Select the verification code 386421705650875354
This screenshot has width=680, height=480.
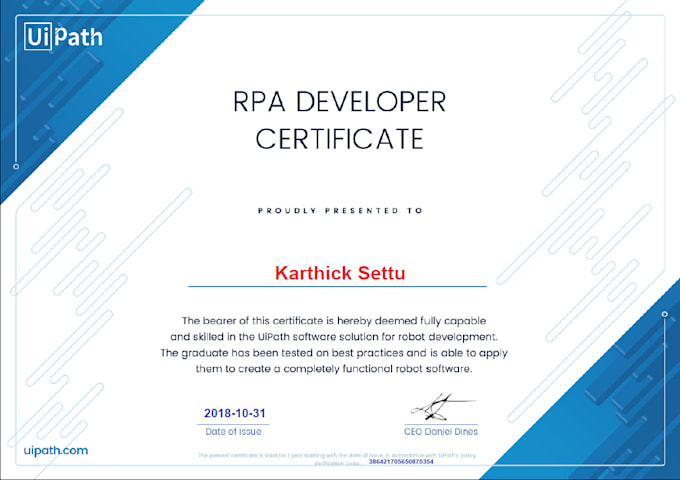click(x=401, y=462)
